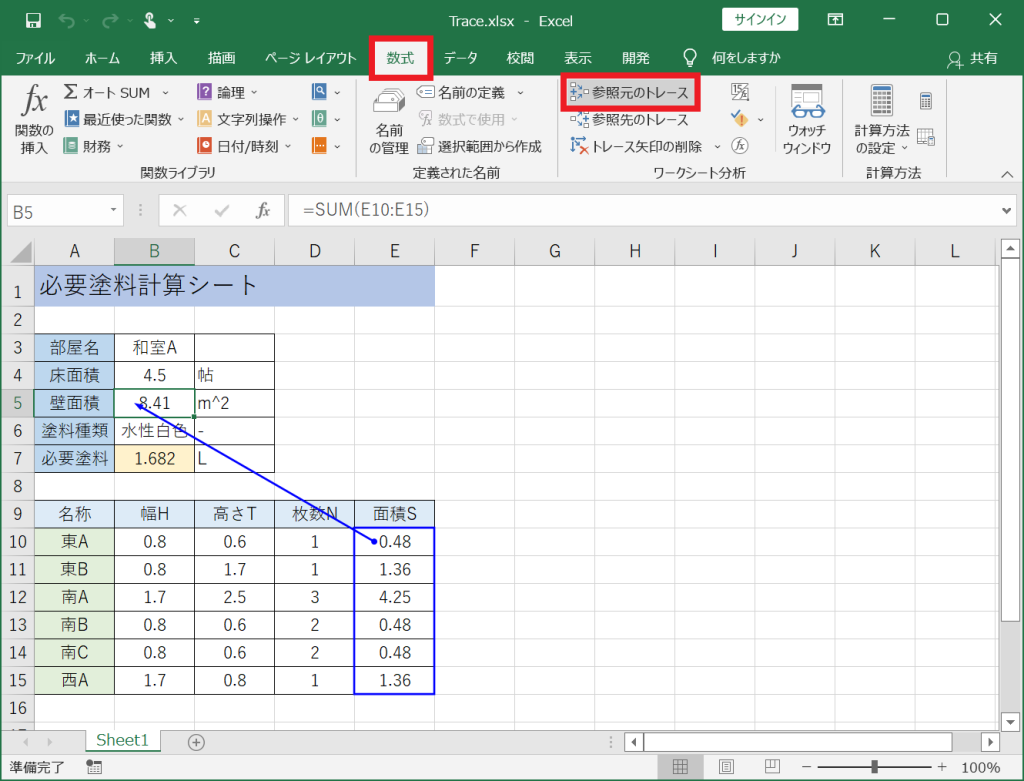Screen dimensions: 1024x781
Task: Click 参照先のトレース trace dependents
Action: pos(630,120)
